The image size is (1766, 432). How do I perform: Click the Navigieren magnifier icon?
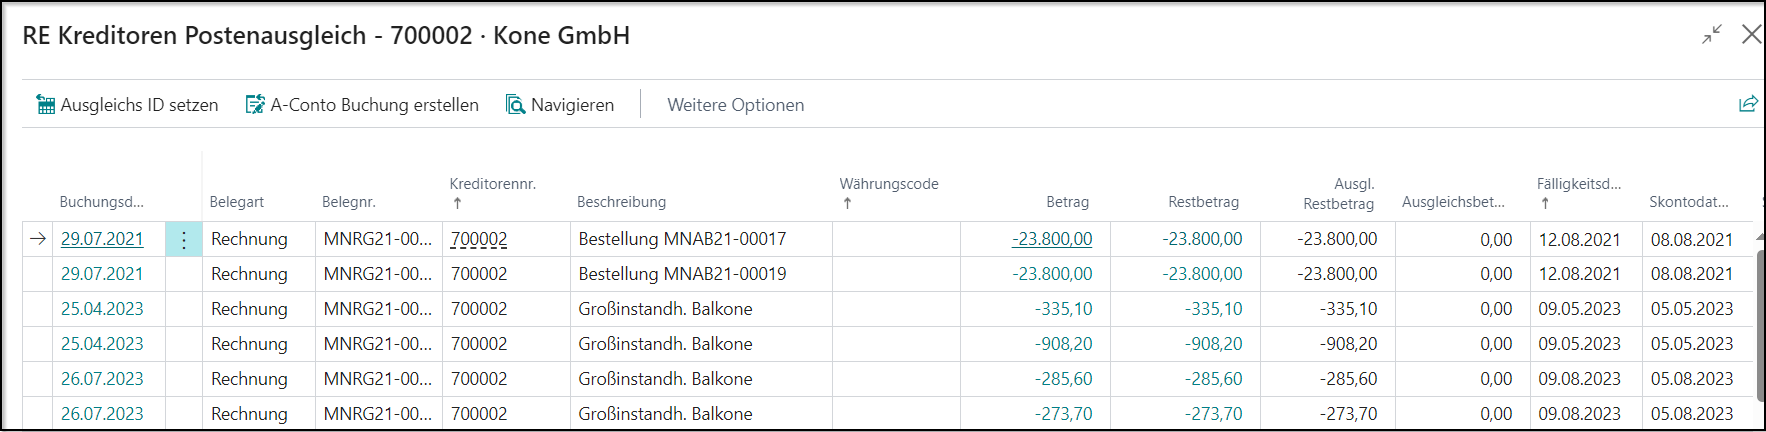[516, 105]
